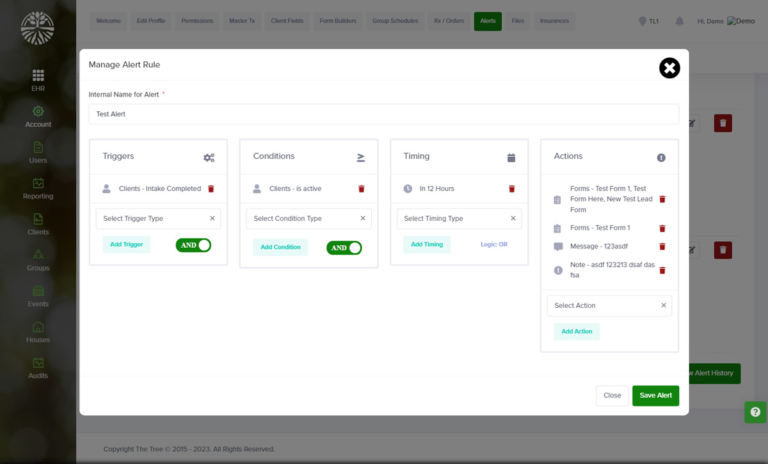Toggle the Conditions AND switch
The width and height of the screenshot is (768, 464).
344,248
